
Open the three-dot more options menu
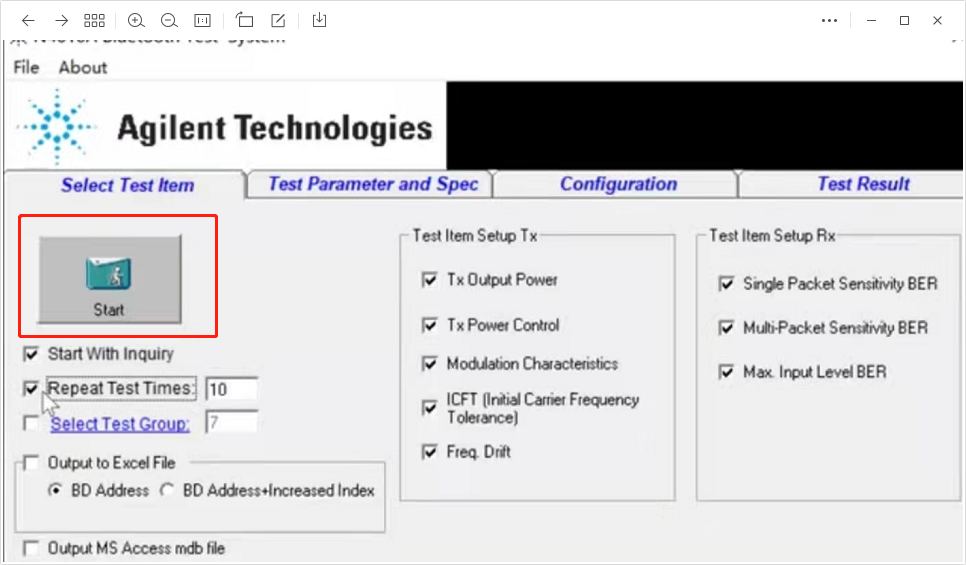coord(829,20)
